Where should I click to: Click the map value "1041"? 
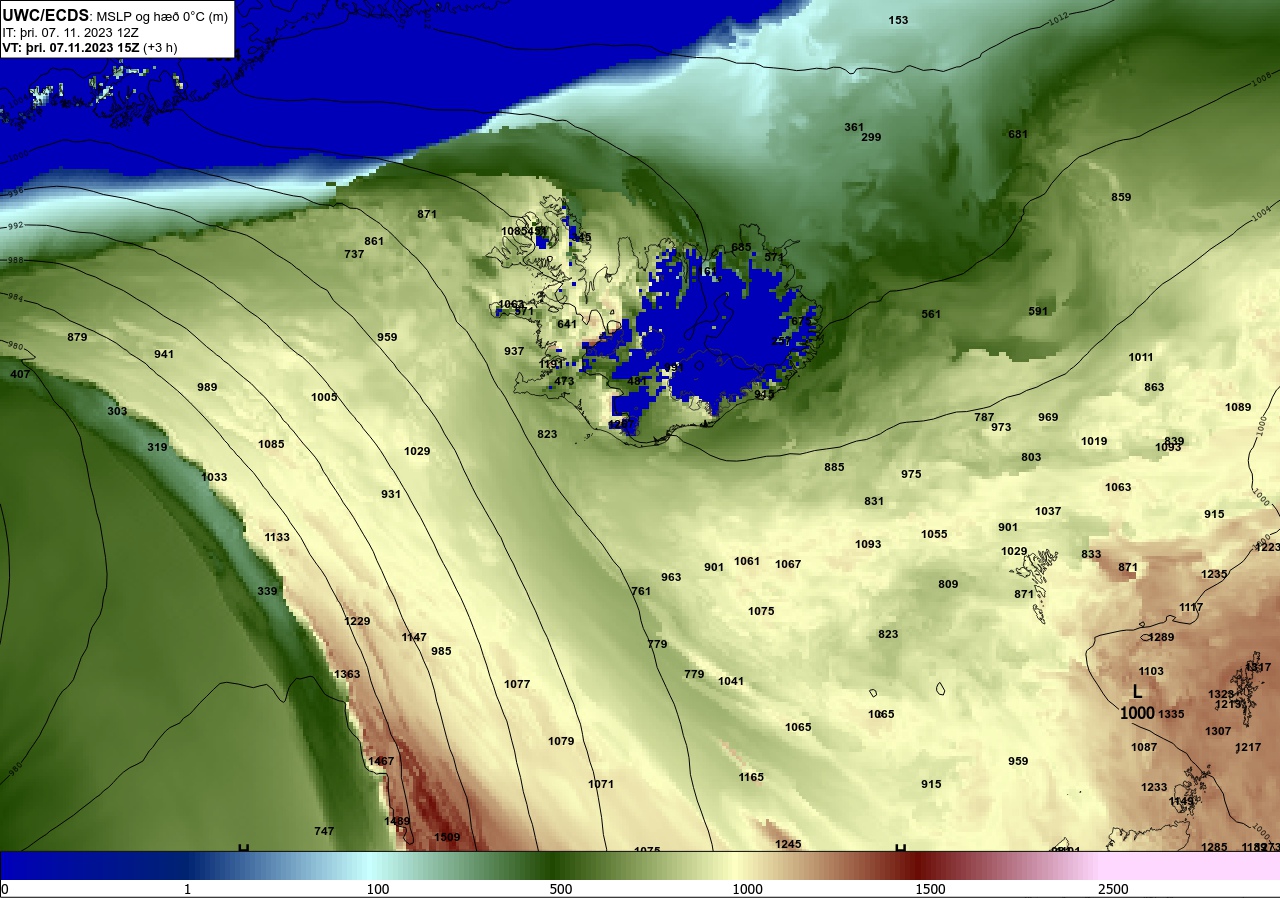point(731,681)
